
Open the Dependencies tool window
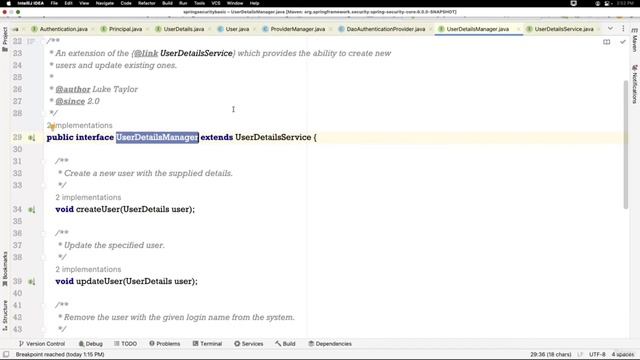pos(330,344)
